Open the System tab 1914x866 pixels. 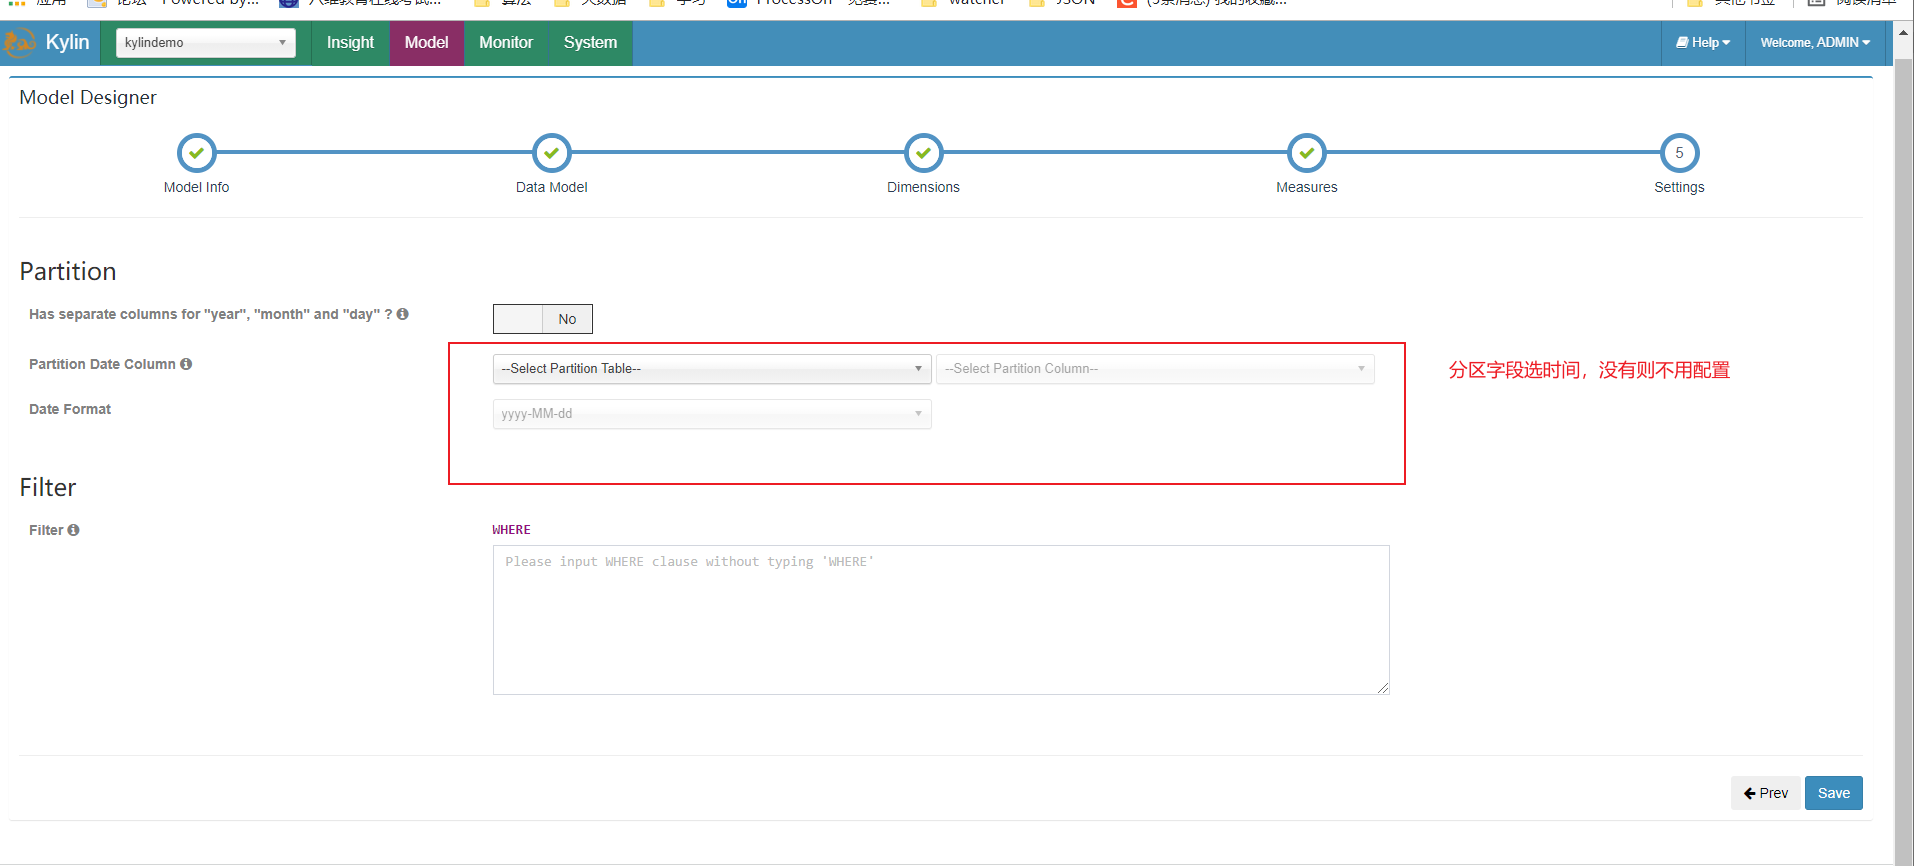tap(590, 43)
